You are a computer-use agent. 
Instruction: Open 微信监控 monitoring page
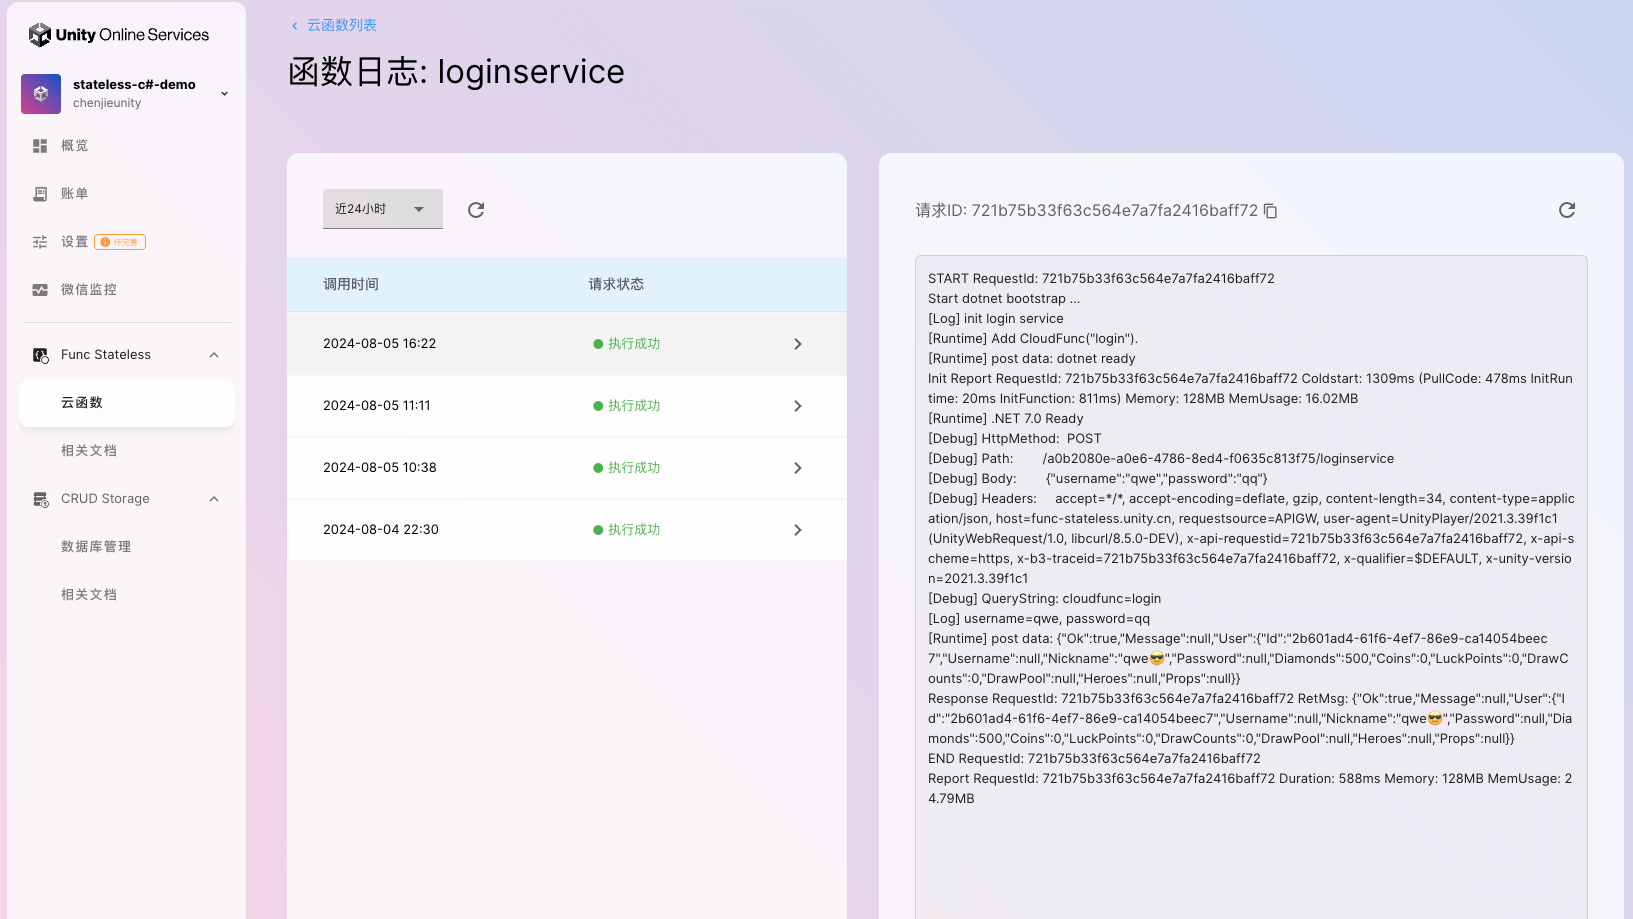tap(88, 290)
